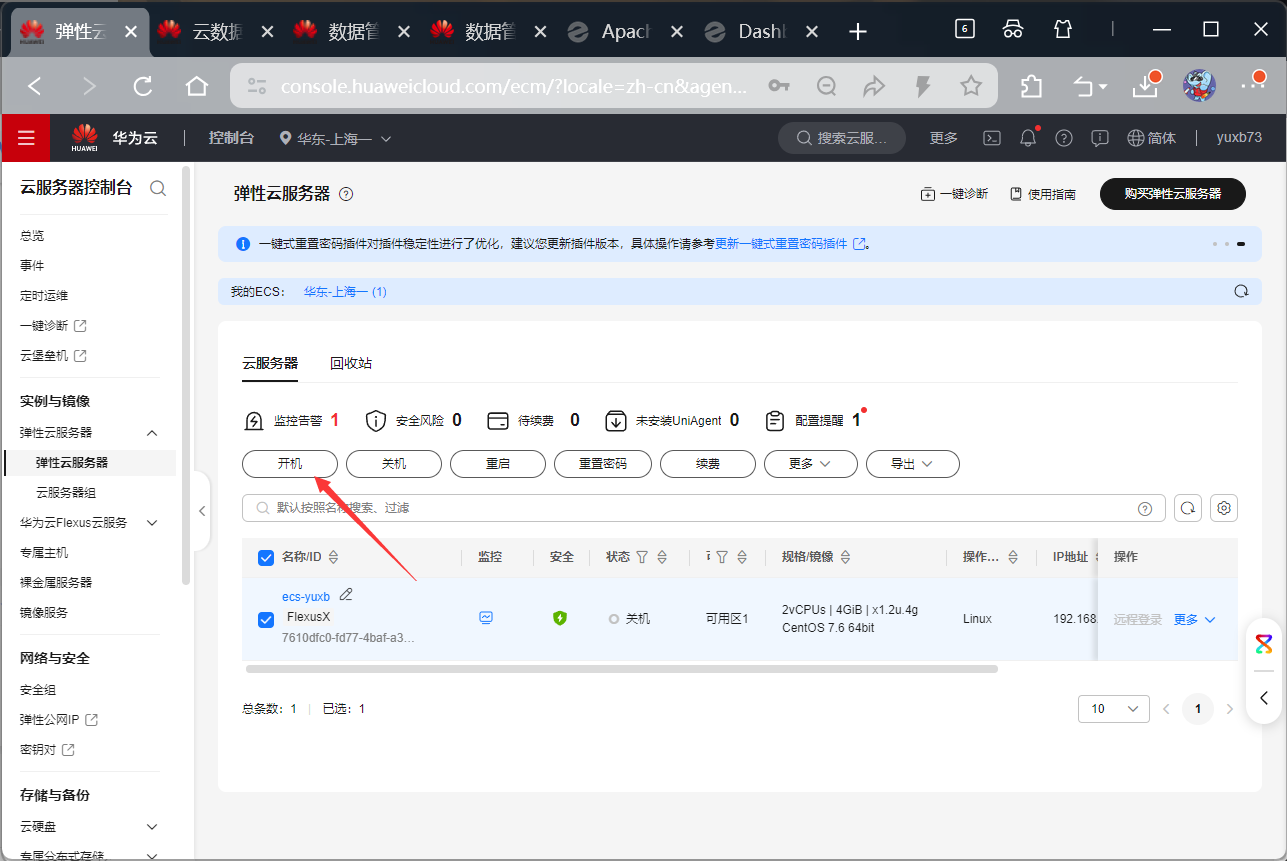The image size is (1287, 861).
Task: Click the sidebar search magnifier icon
Action: (x=158, y=188)
